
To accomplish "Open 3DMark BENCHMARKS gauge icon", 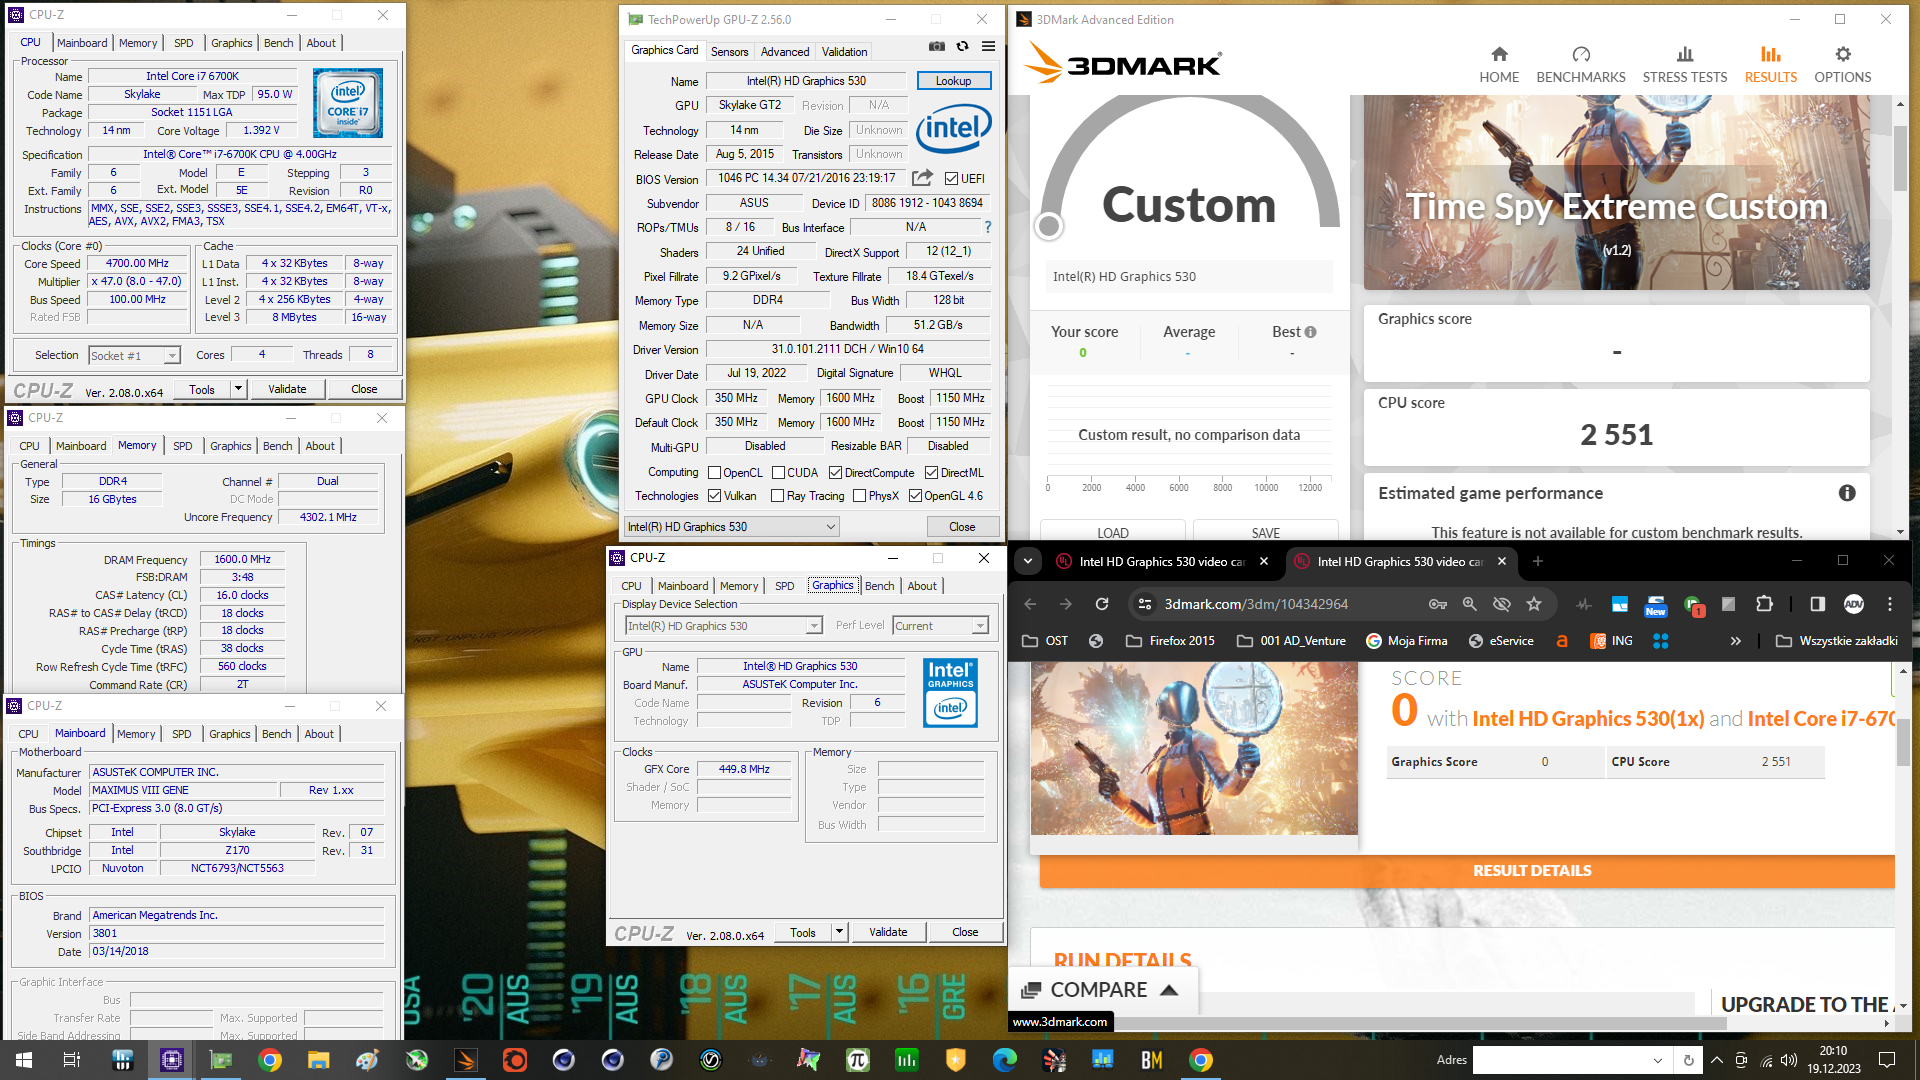I will [x=1581, y=54].
